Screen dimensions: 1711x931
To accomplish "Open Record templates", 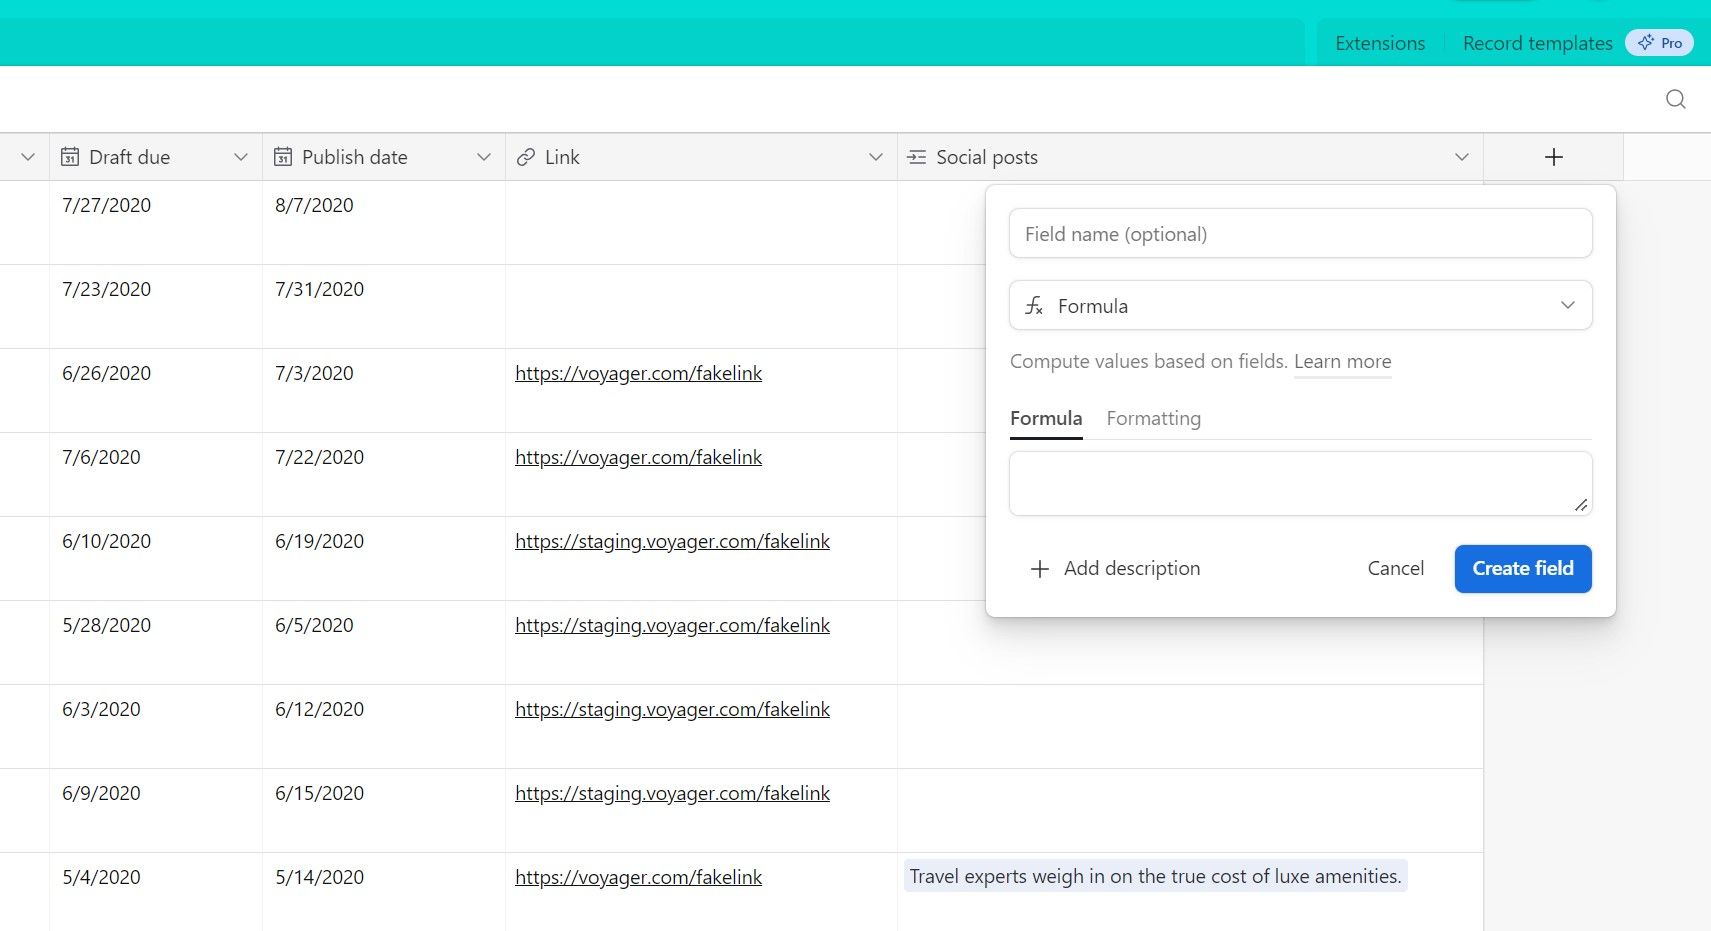I will [1537, 42].
